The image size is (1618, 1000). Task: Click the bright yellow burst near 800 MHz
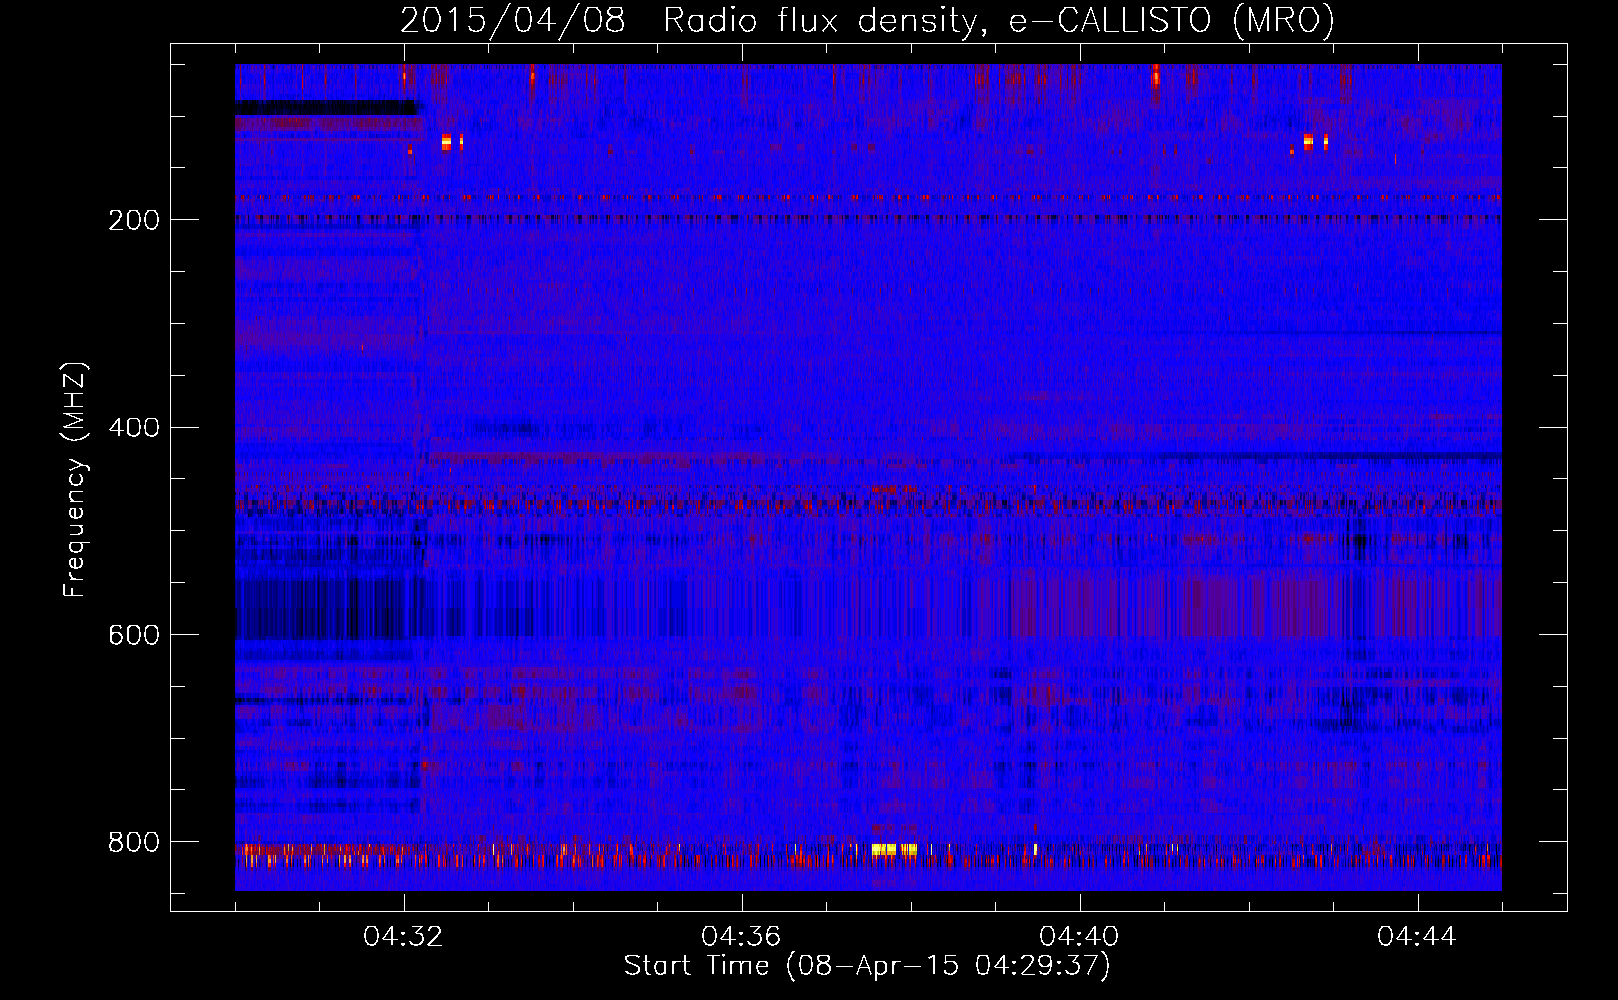click(894, 849)
